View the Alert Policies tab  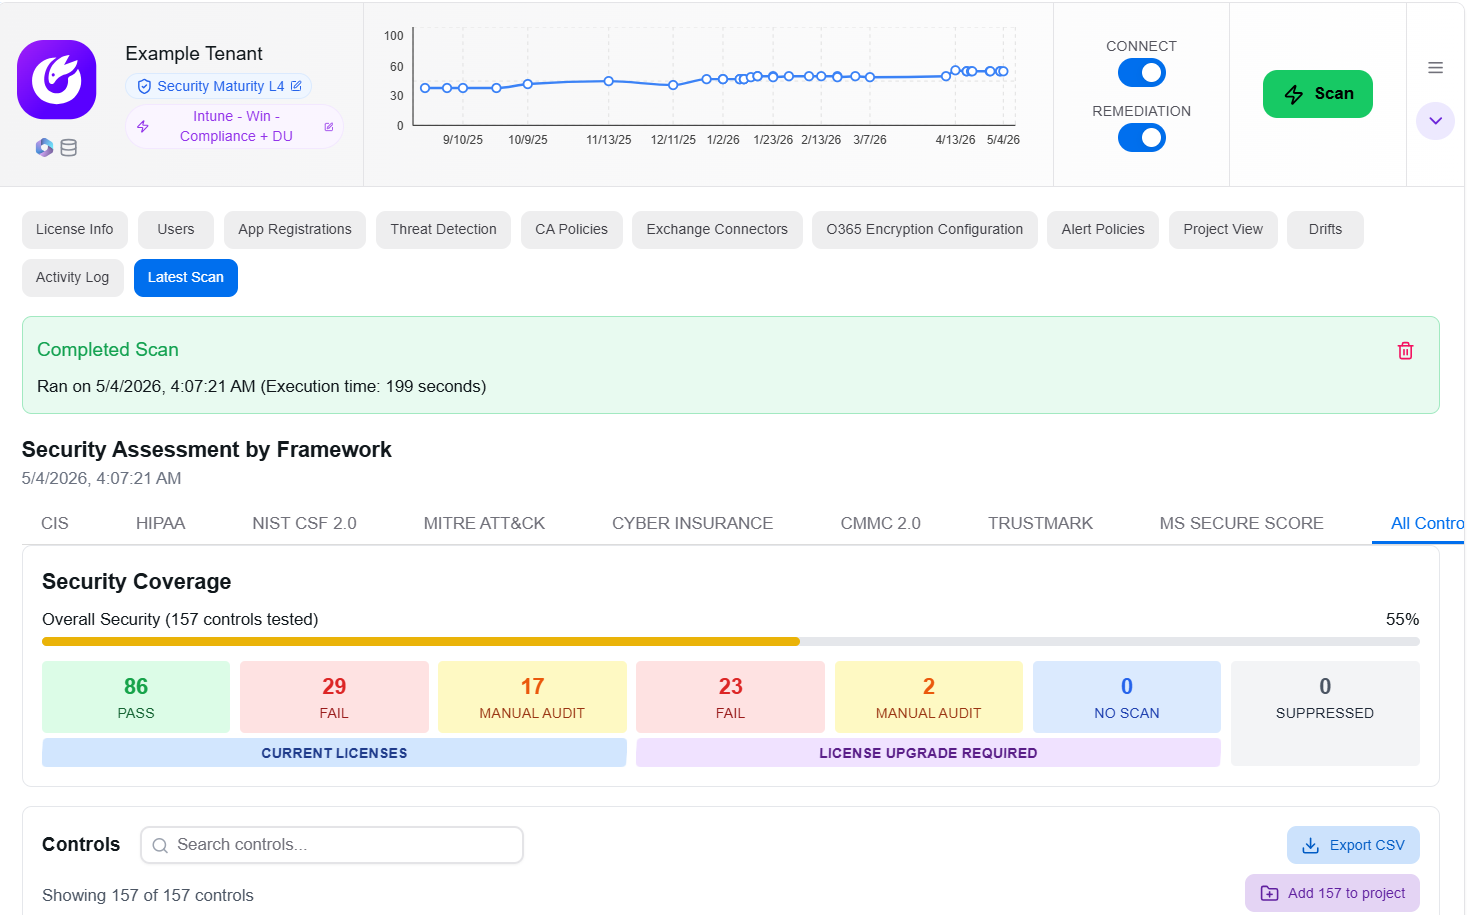1103,230
